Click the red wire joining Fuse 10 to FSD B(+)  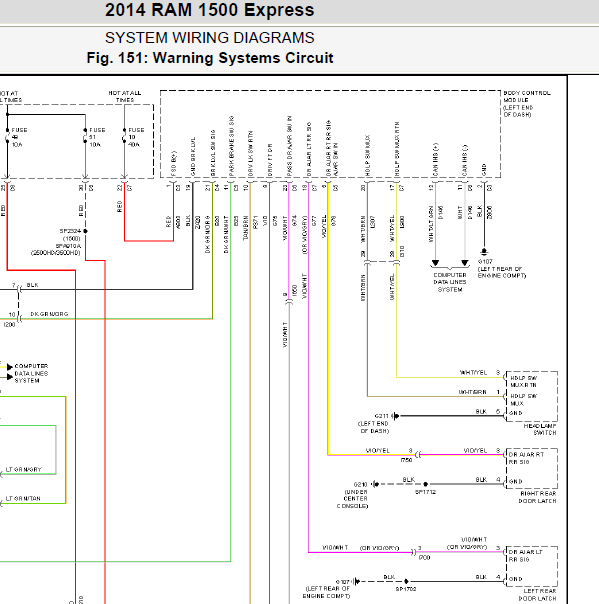click(149, 241)
